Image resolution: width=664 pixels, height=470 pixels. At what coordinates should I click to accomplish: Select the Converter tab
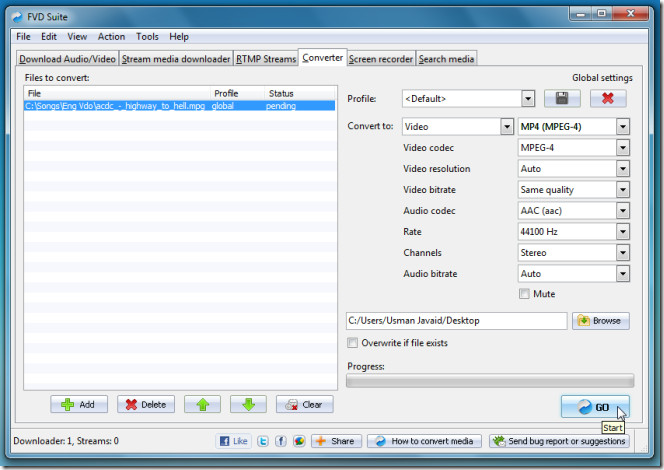(x=323, y=58)
